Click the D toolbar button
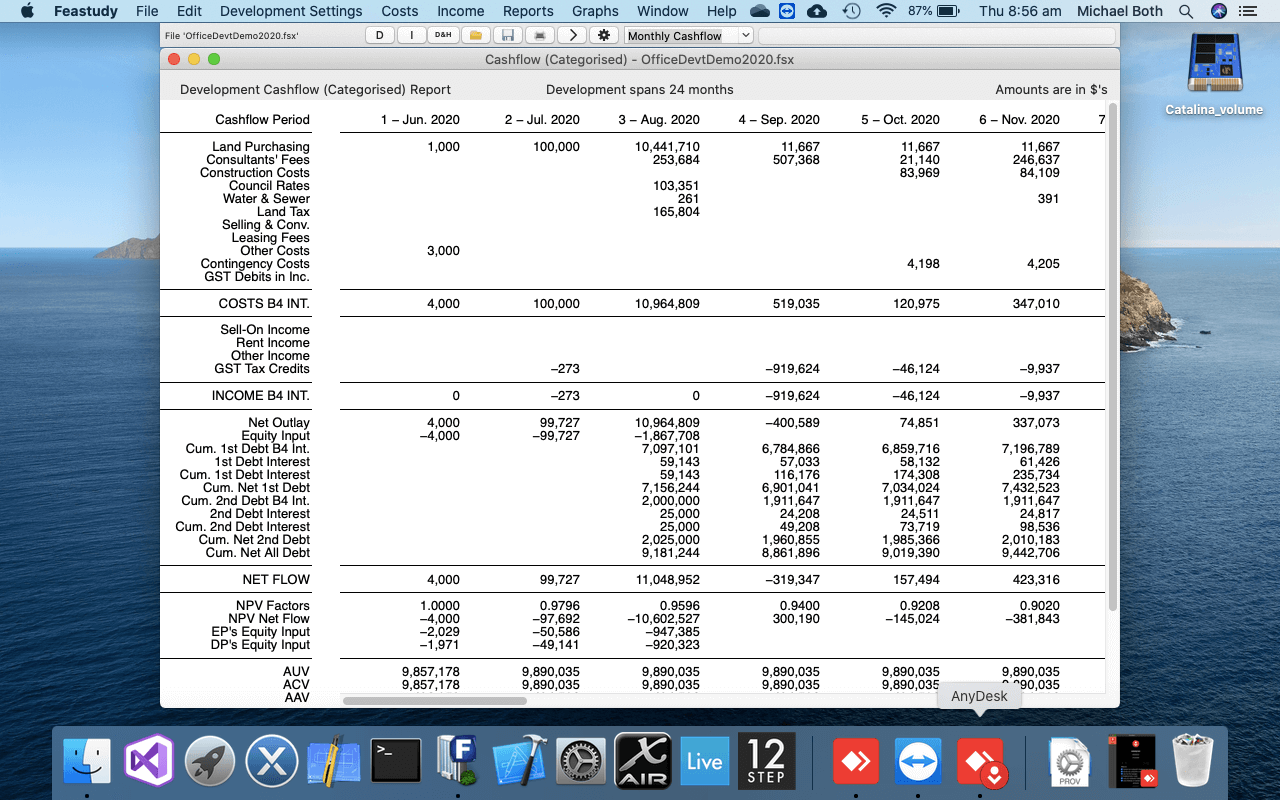 [x=379, y=36]
